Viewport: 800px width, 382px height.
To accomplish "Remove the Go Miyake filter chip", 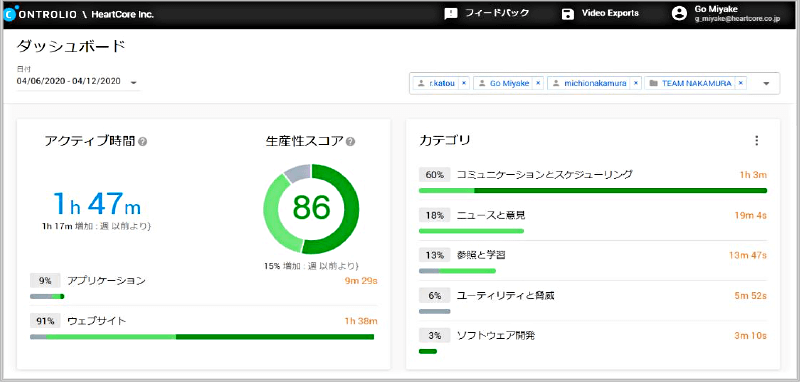I will [x=537, y=83].
